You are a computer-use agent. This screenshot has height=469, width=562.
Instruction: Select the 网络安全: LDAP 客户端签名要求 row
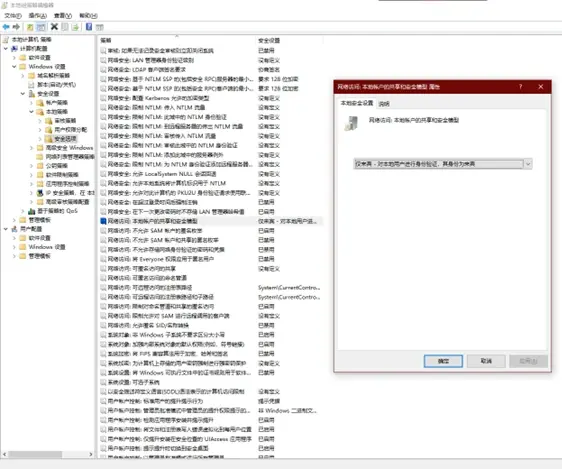click(211, 70)
